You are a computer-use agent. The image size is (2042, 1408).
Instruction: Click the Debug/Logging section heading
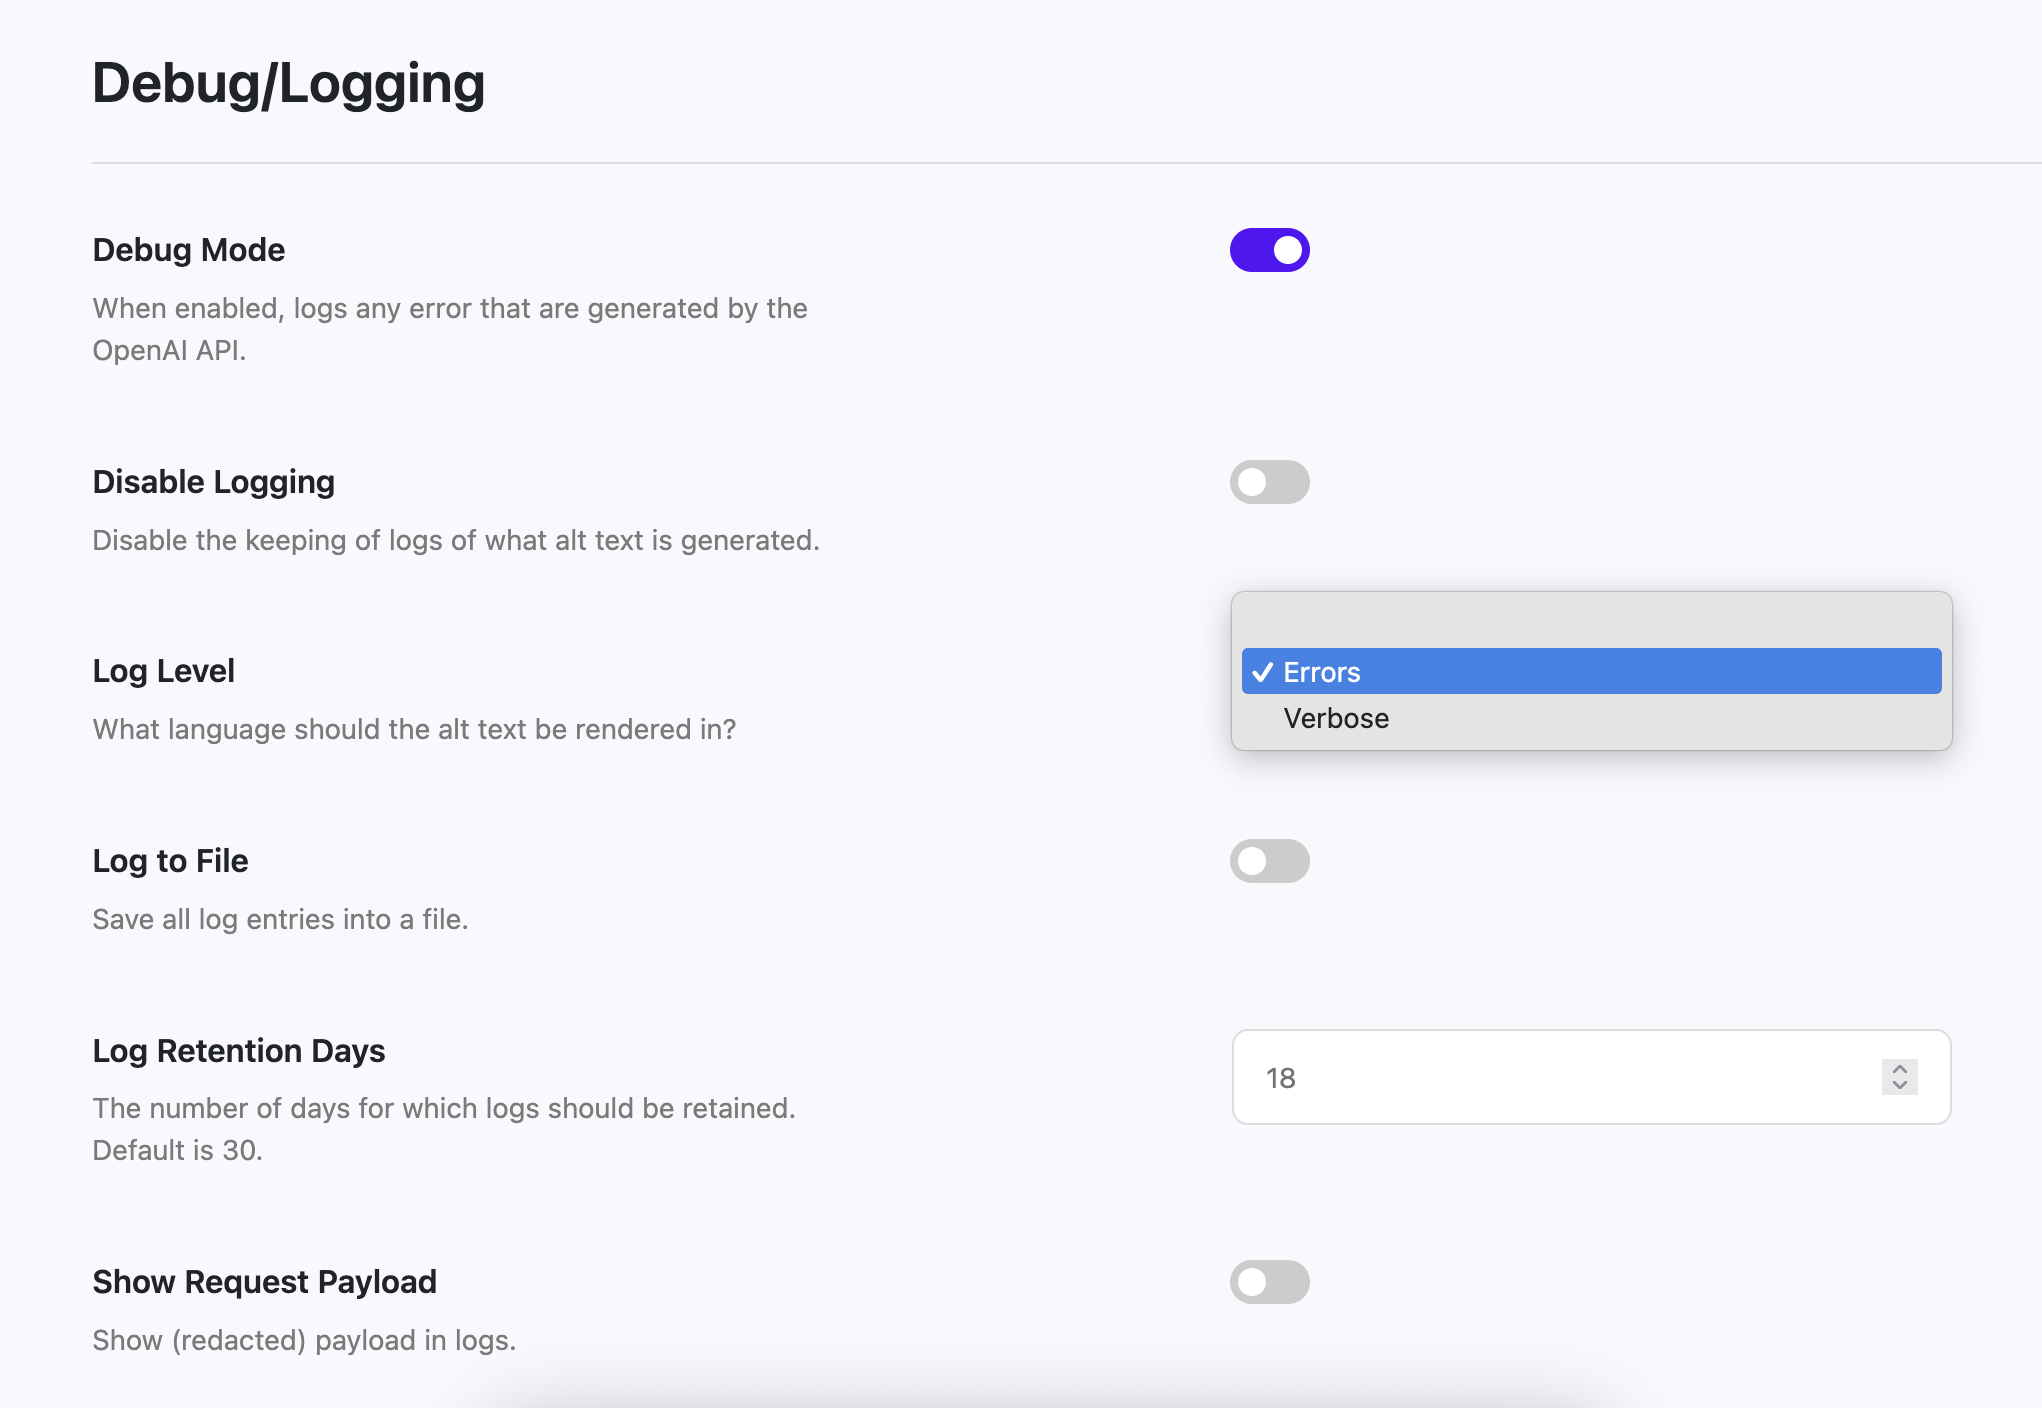(x=288, y=83)
